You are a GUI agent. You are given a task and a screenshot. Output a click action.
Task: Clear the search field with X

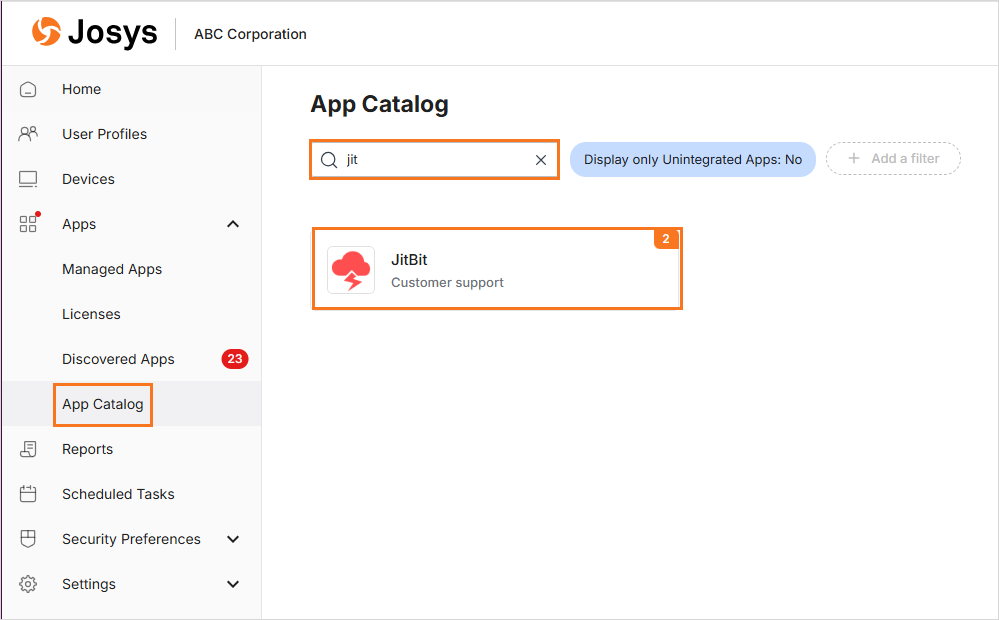pos(541,160)
